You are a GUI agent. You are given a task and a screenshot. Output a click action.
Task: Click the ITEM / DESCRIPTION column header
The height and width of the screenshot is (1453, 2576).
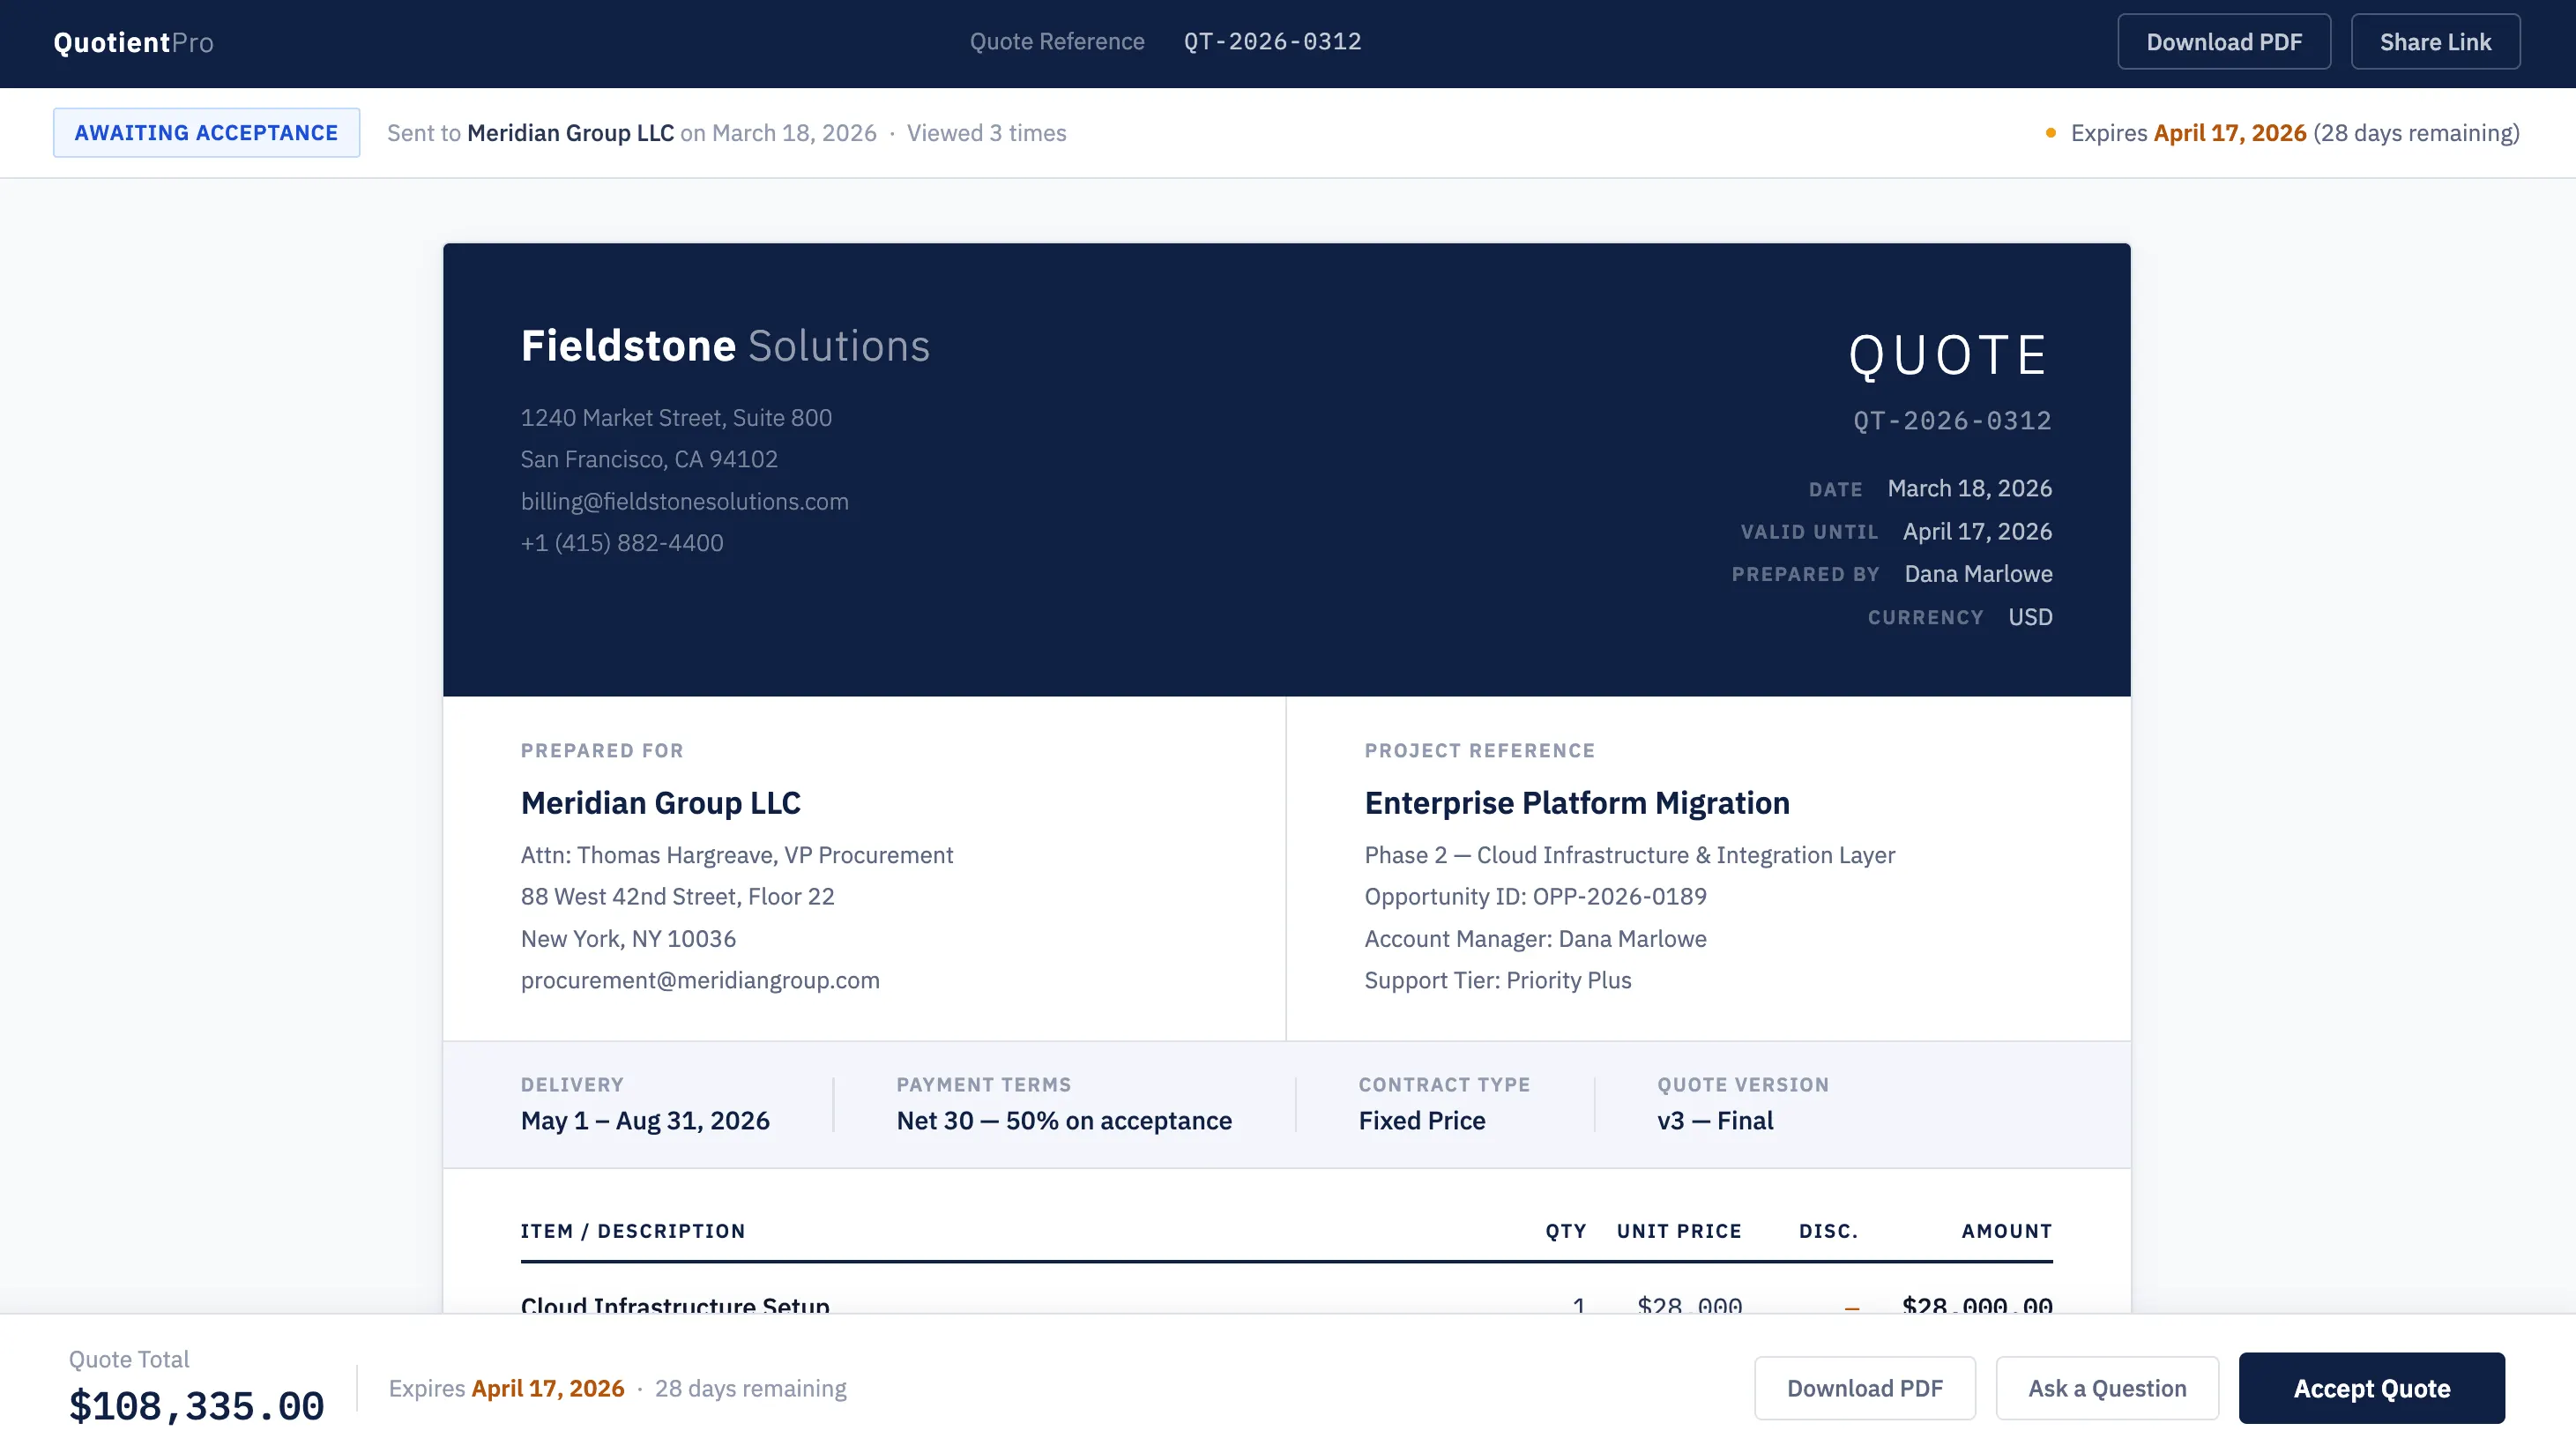pyautogui.click(x=633, y=1232)
